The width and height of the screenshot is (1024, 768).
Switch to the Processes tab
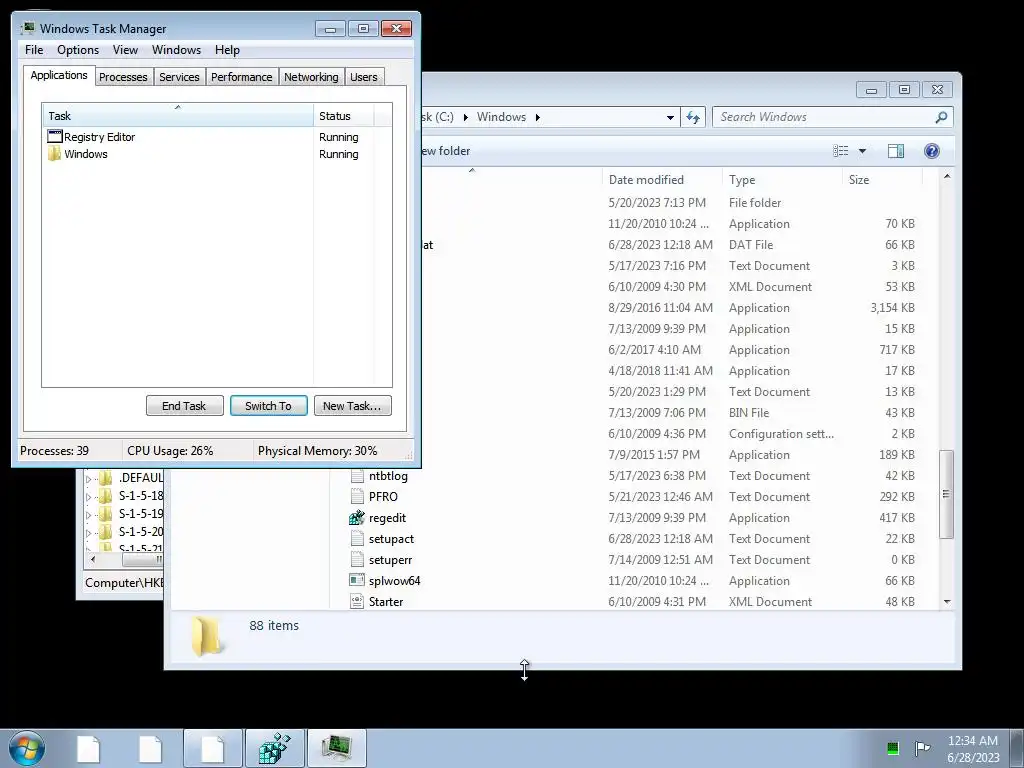coord(123,76)
